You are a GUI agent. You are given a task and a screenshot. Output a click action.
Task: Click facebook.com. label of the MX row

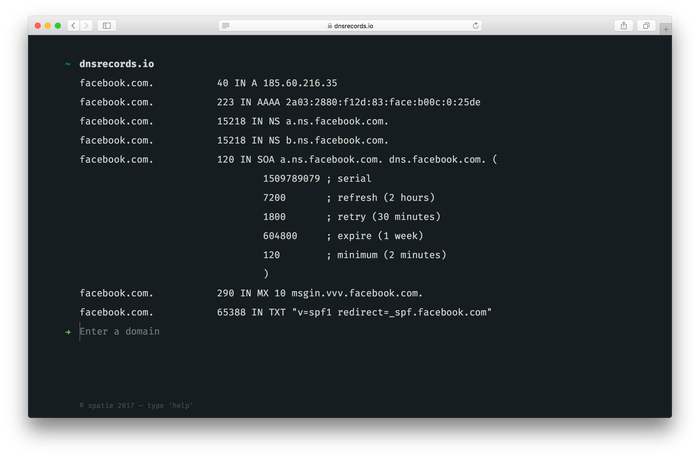coord(117,293)
